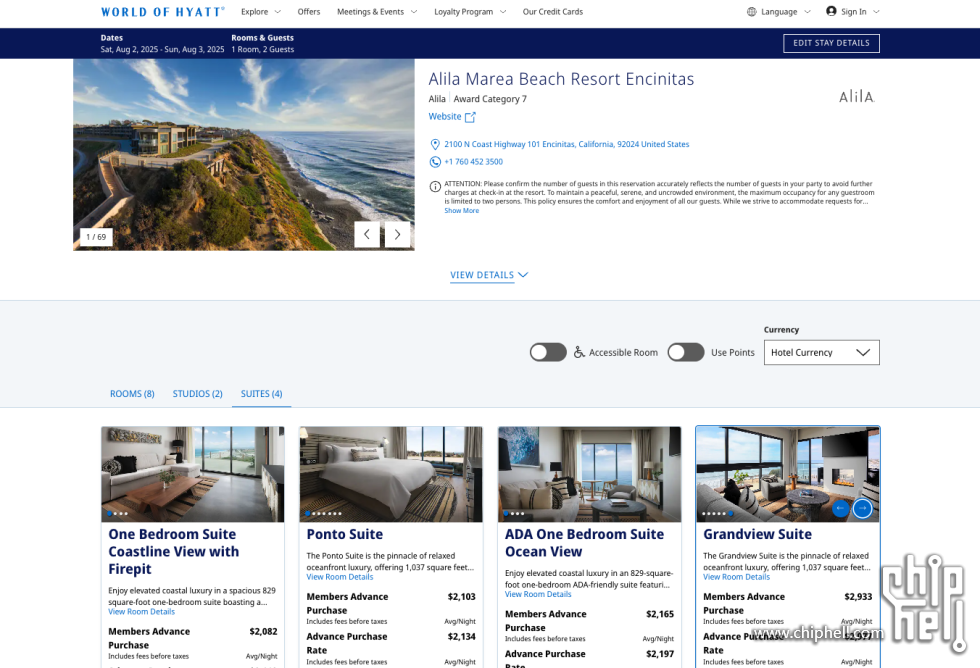The width and height of the screenshot is (980, 668).
Task: Click the 1 / 69 photo counter
Action: click(96, 237)
